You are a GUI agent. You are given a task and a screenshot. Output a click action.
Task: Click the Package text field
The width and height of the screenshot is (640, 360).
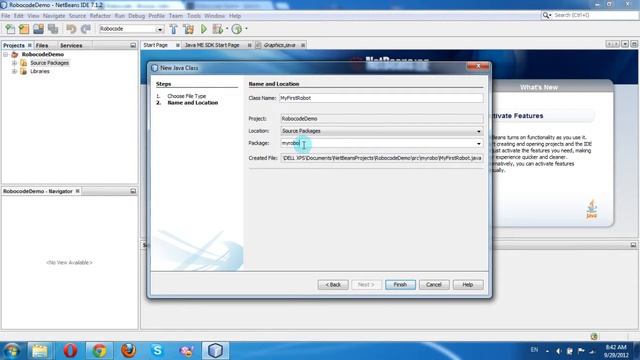[378, 143]
